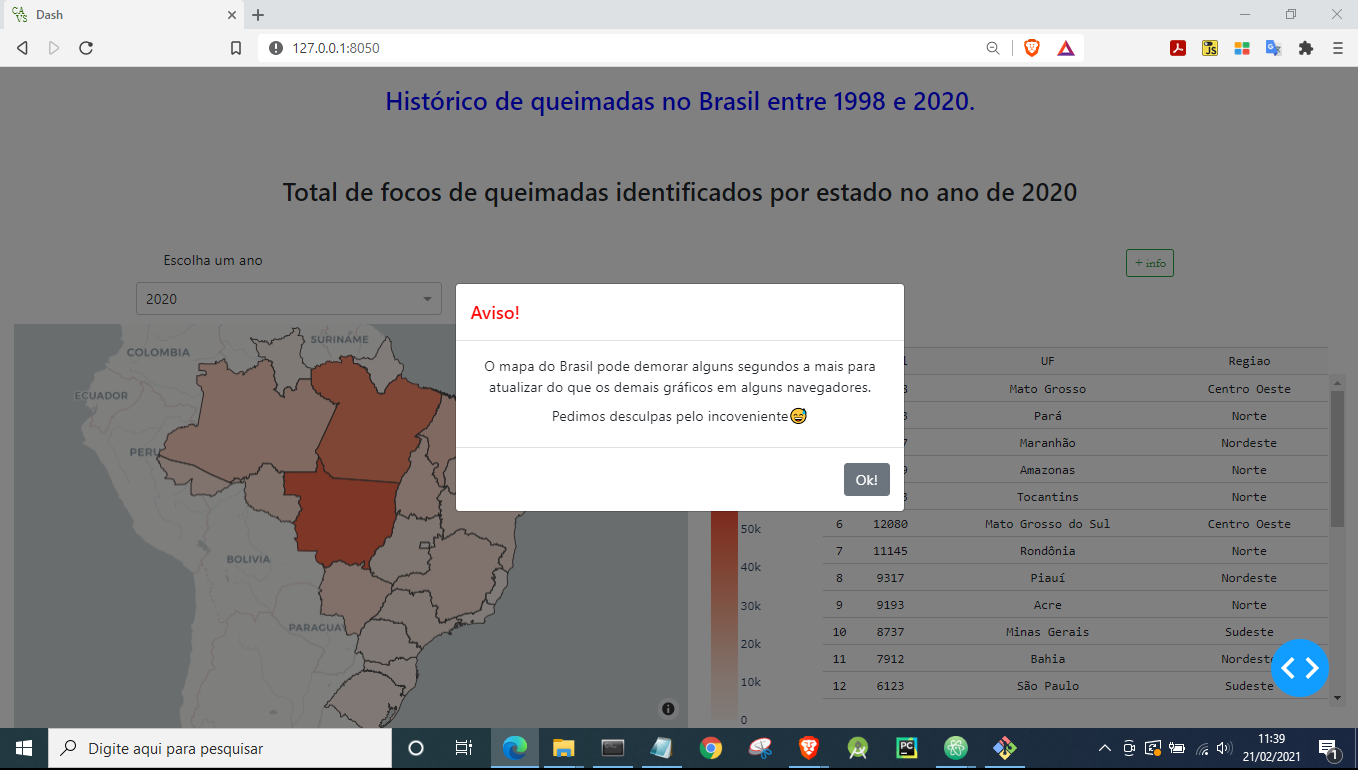Click the table's vertical scrollbar
The image size is (1358, 770).
1337,459
